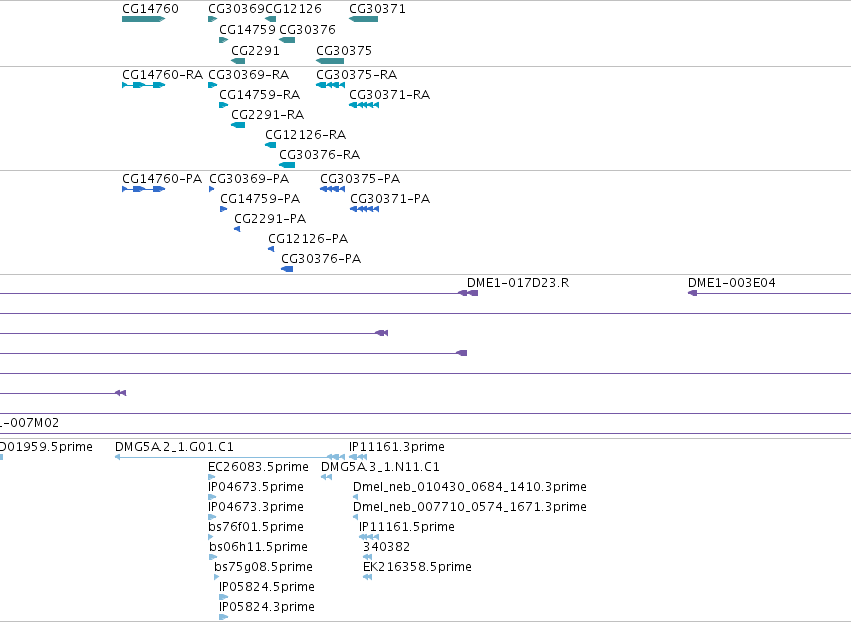
Task: Click protein CG30375-PA label
Action: click(x=360, y=179)
